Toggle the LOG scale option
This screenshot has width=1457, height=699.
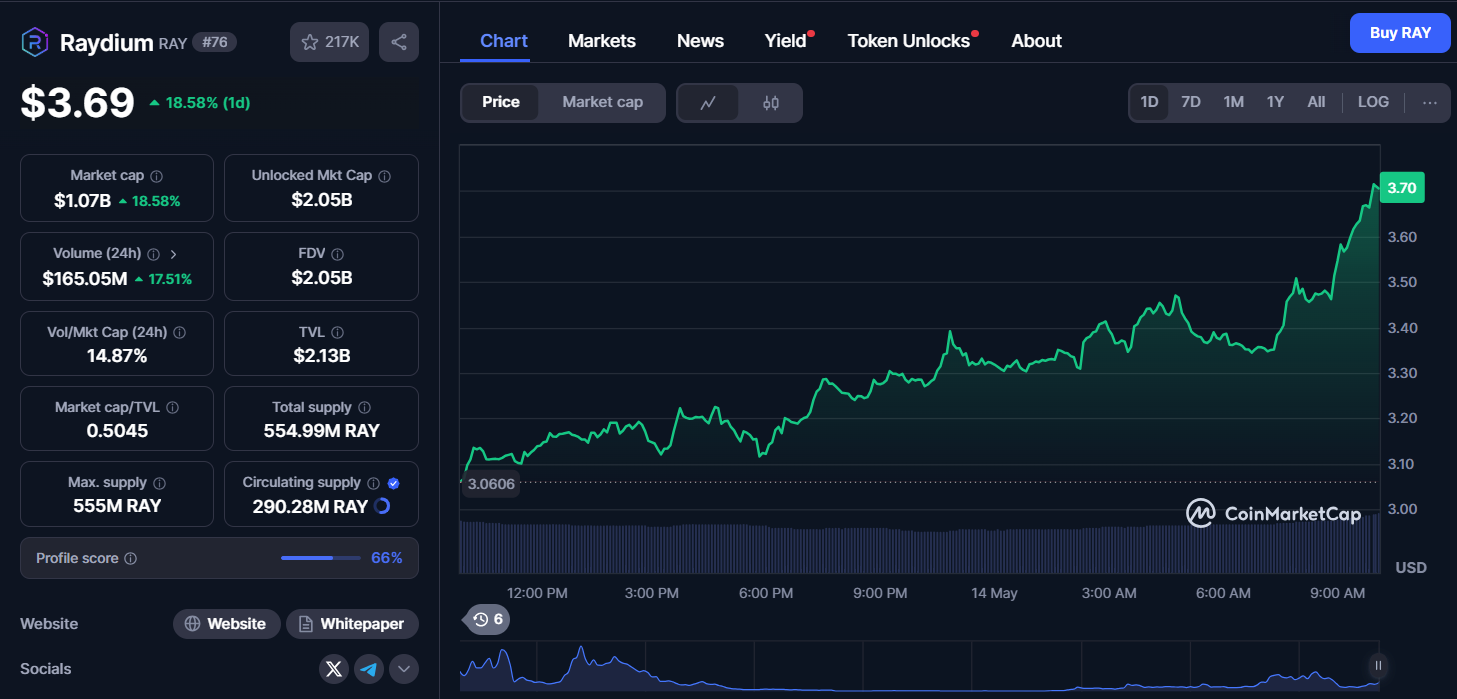[x=1373, y=102]
